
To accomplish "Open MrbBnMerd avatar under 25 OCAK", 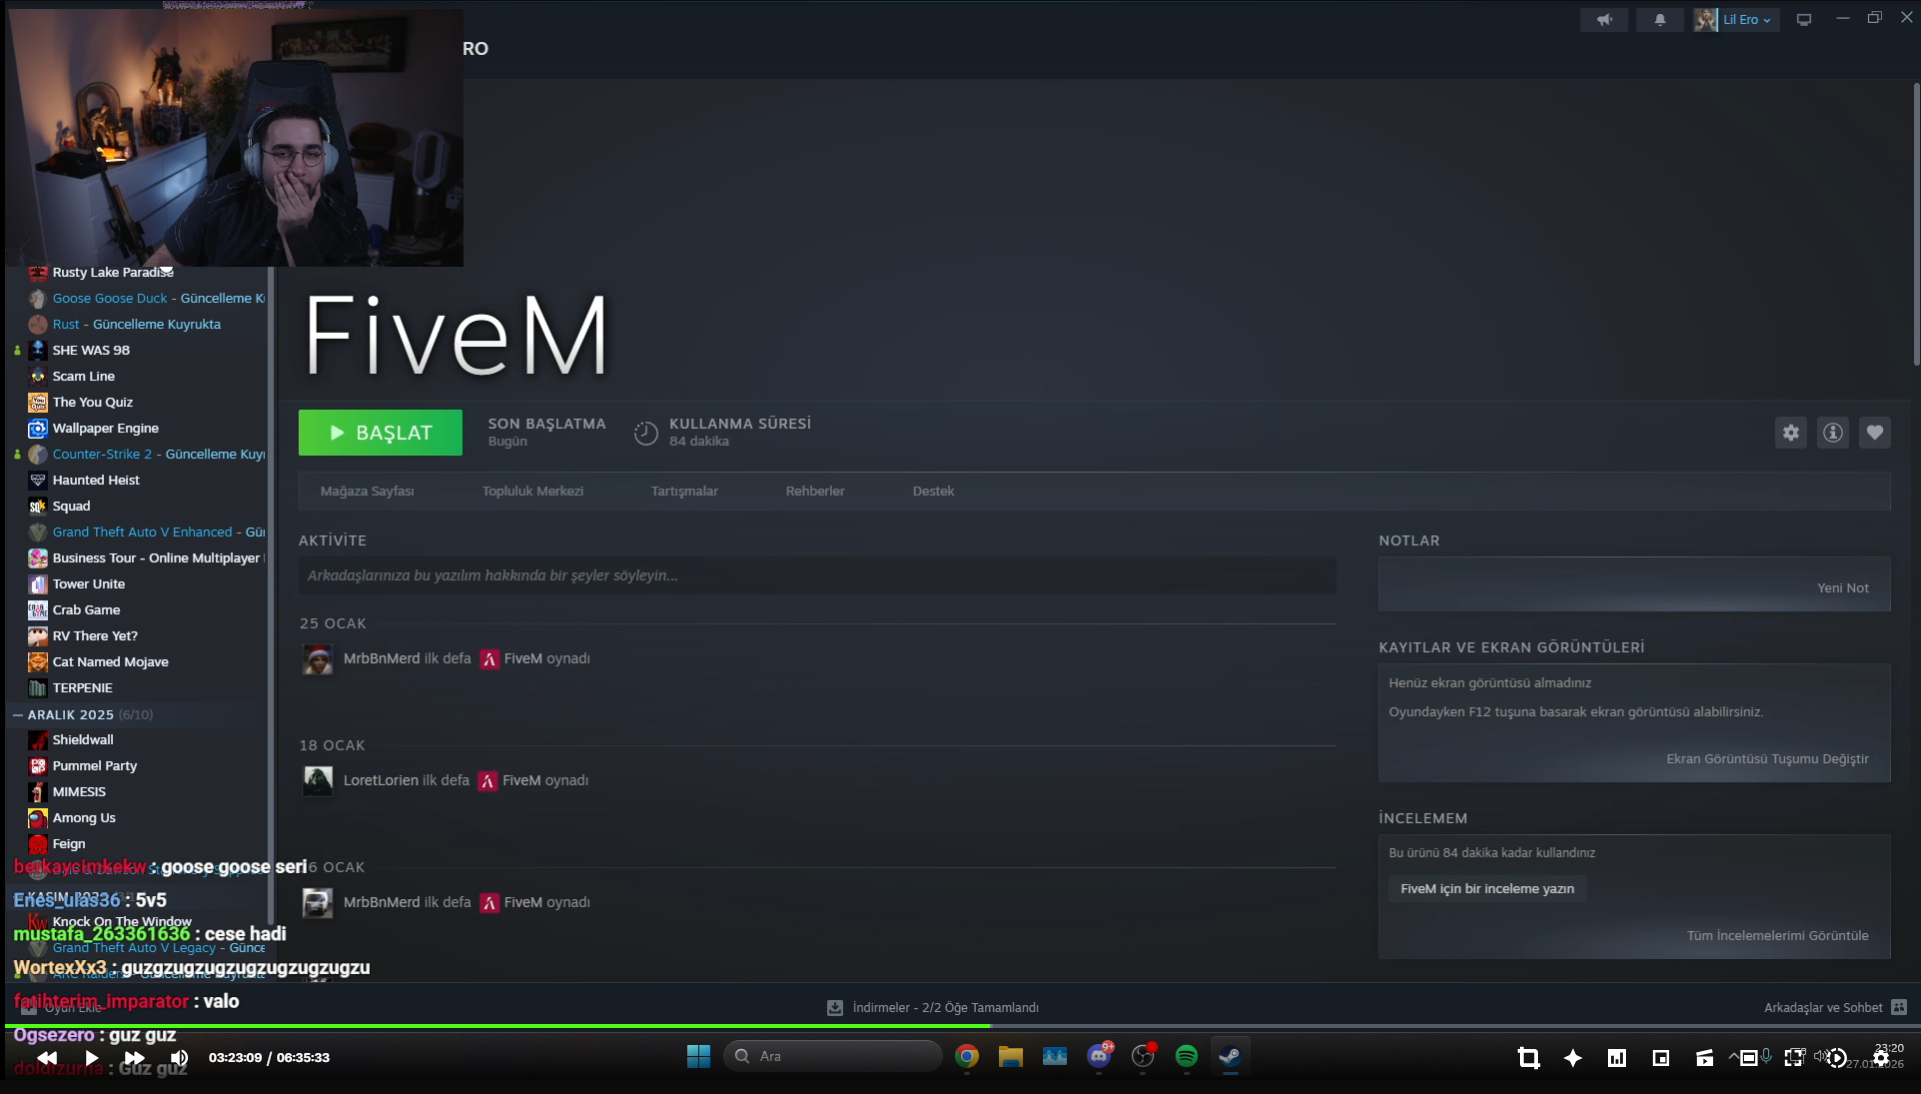I will click(318, 659).
